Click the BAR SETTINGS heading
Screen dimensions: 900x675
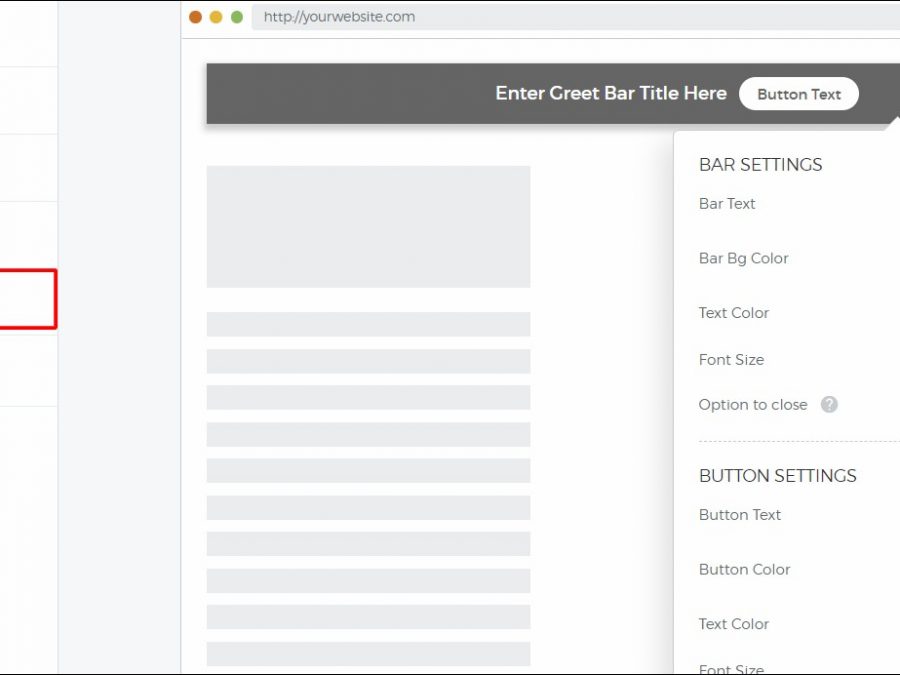(760, 165)
